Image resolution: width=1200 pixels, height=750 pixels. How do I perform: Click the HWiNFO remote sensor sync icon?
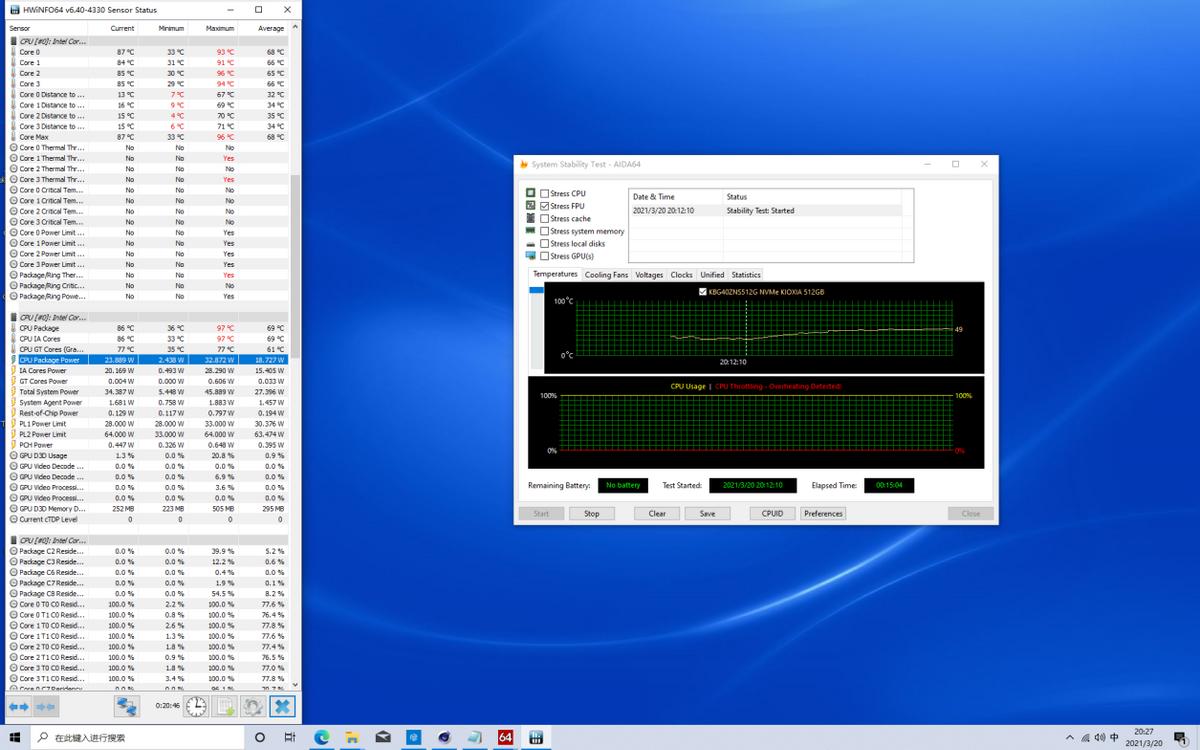tap(127, 707)
